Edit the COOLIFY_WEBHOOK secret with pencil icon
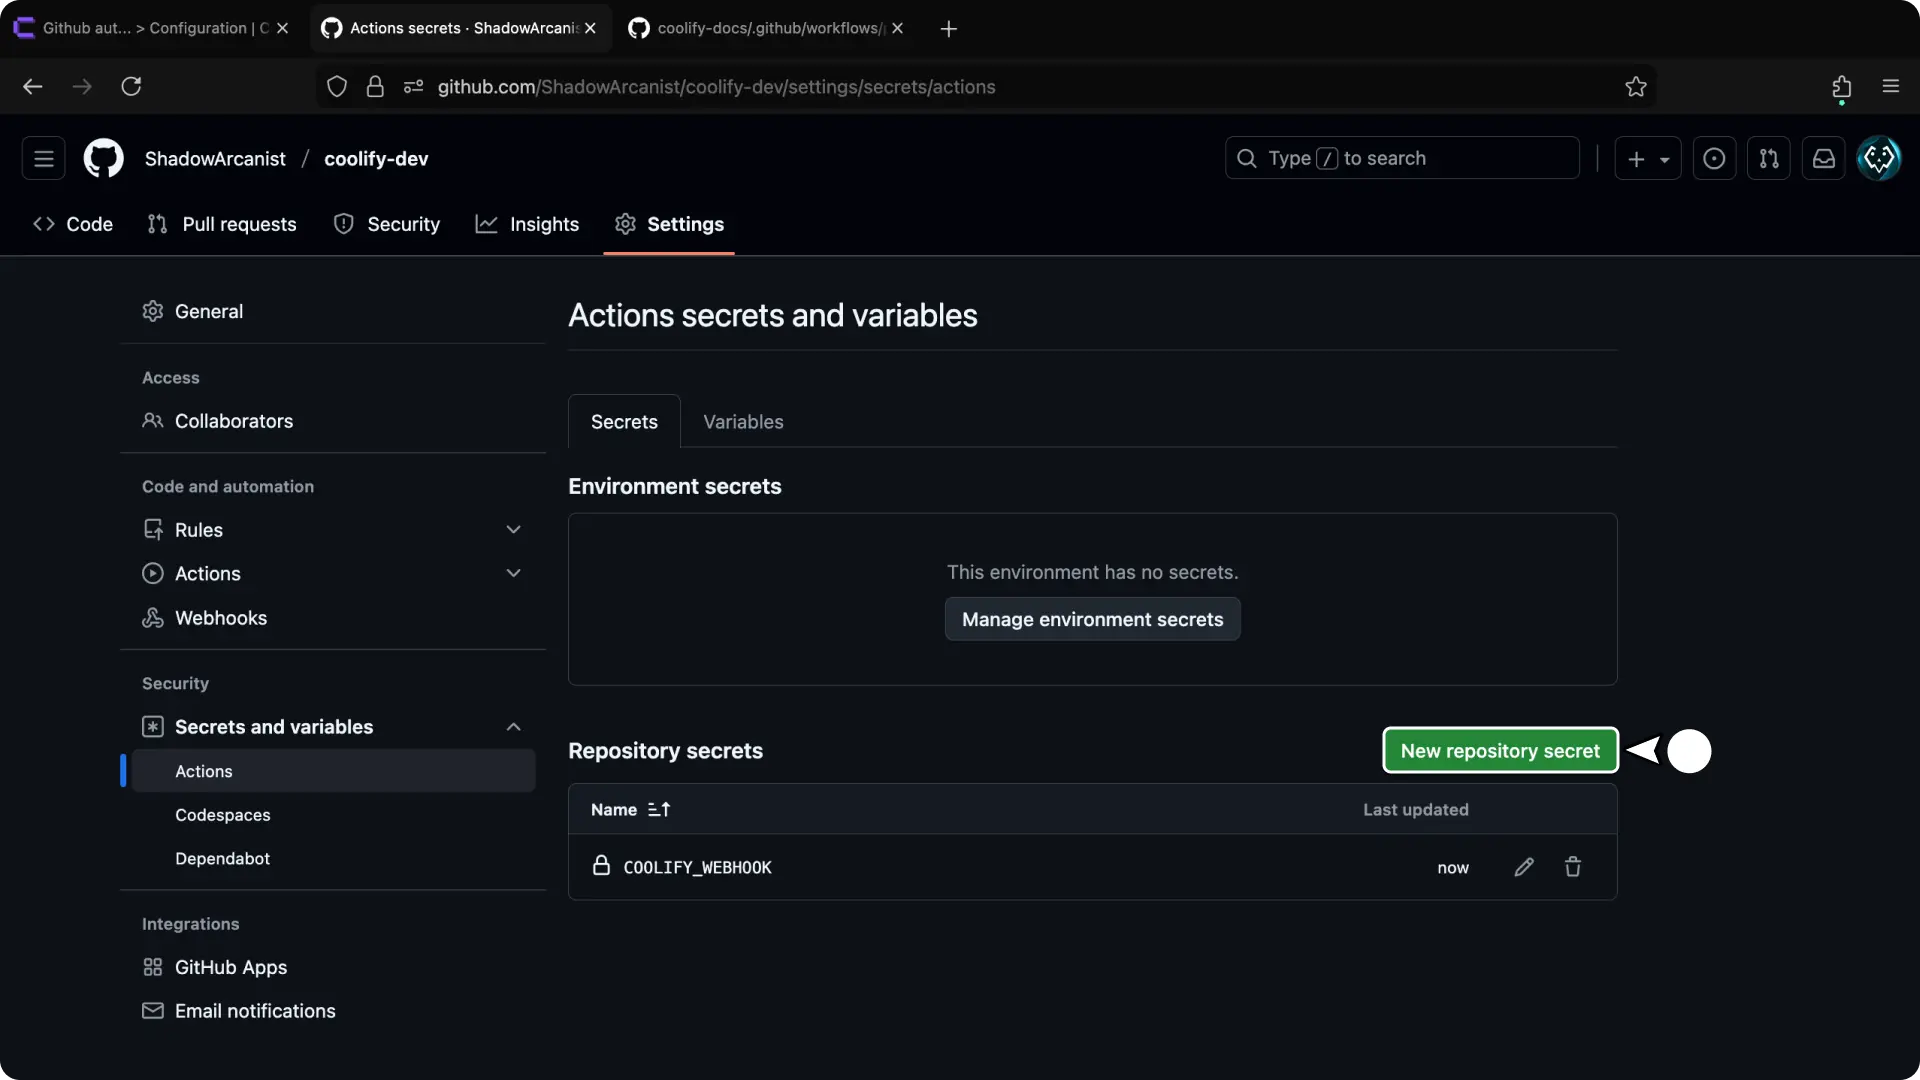This screenshot has width=1920, height=1080. pos(1523,867)
